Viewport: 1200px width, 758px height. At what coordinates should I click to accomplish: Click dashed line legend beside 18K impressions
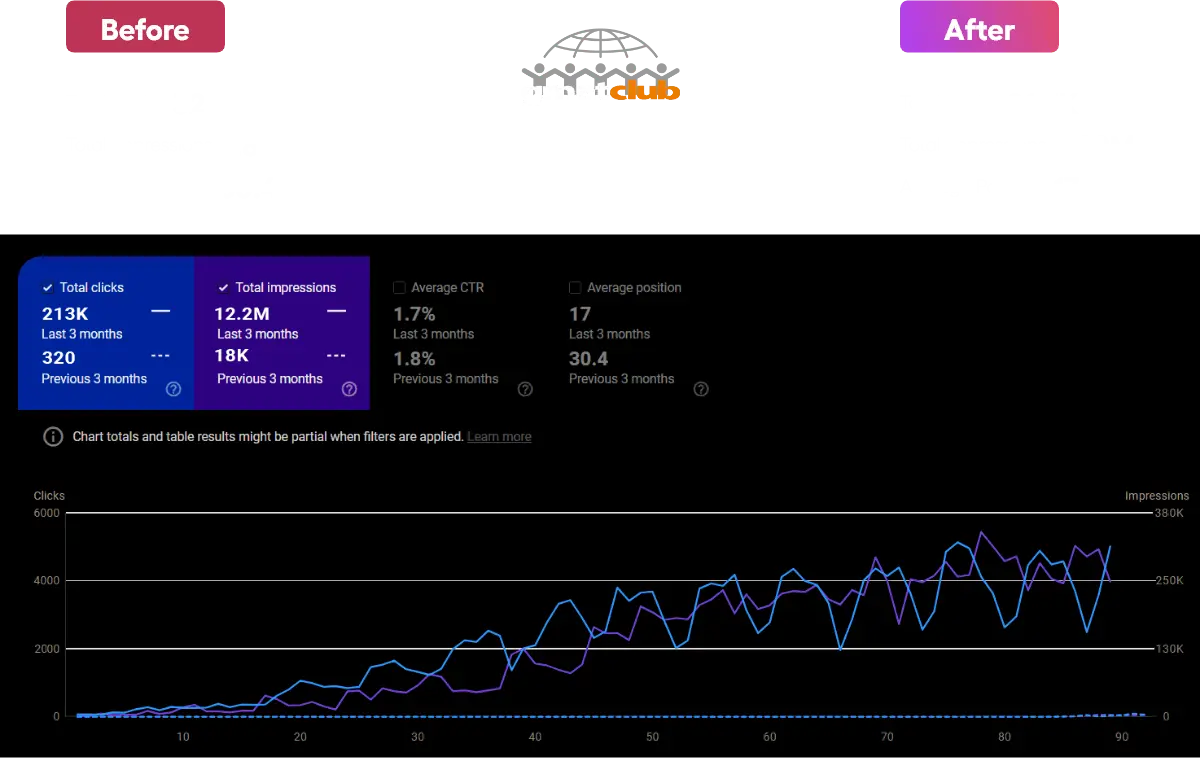[336, 356]
